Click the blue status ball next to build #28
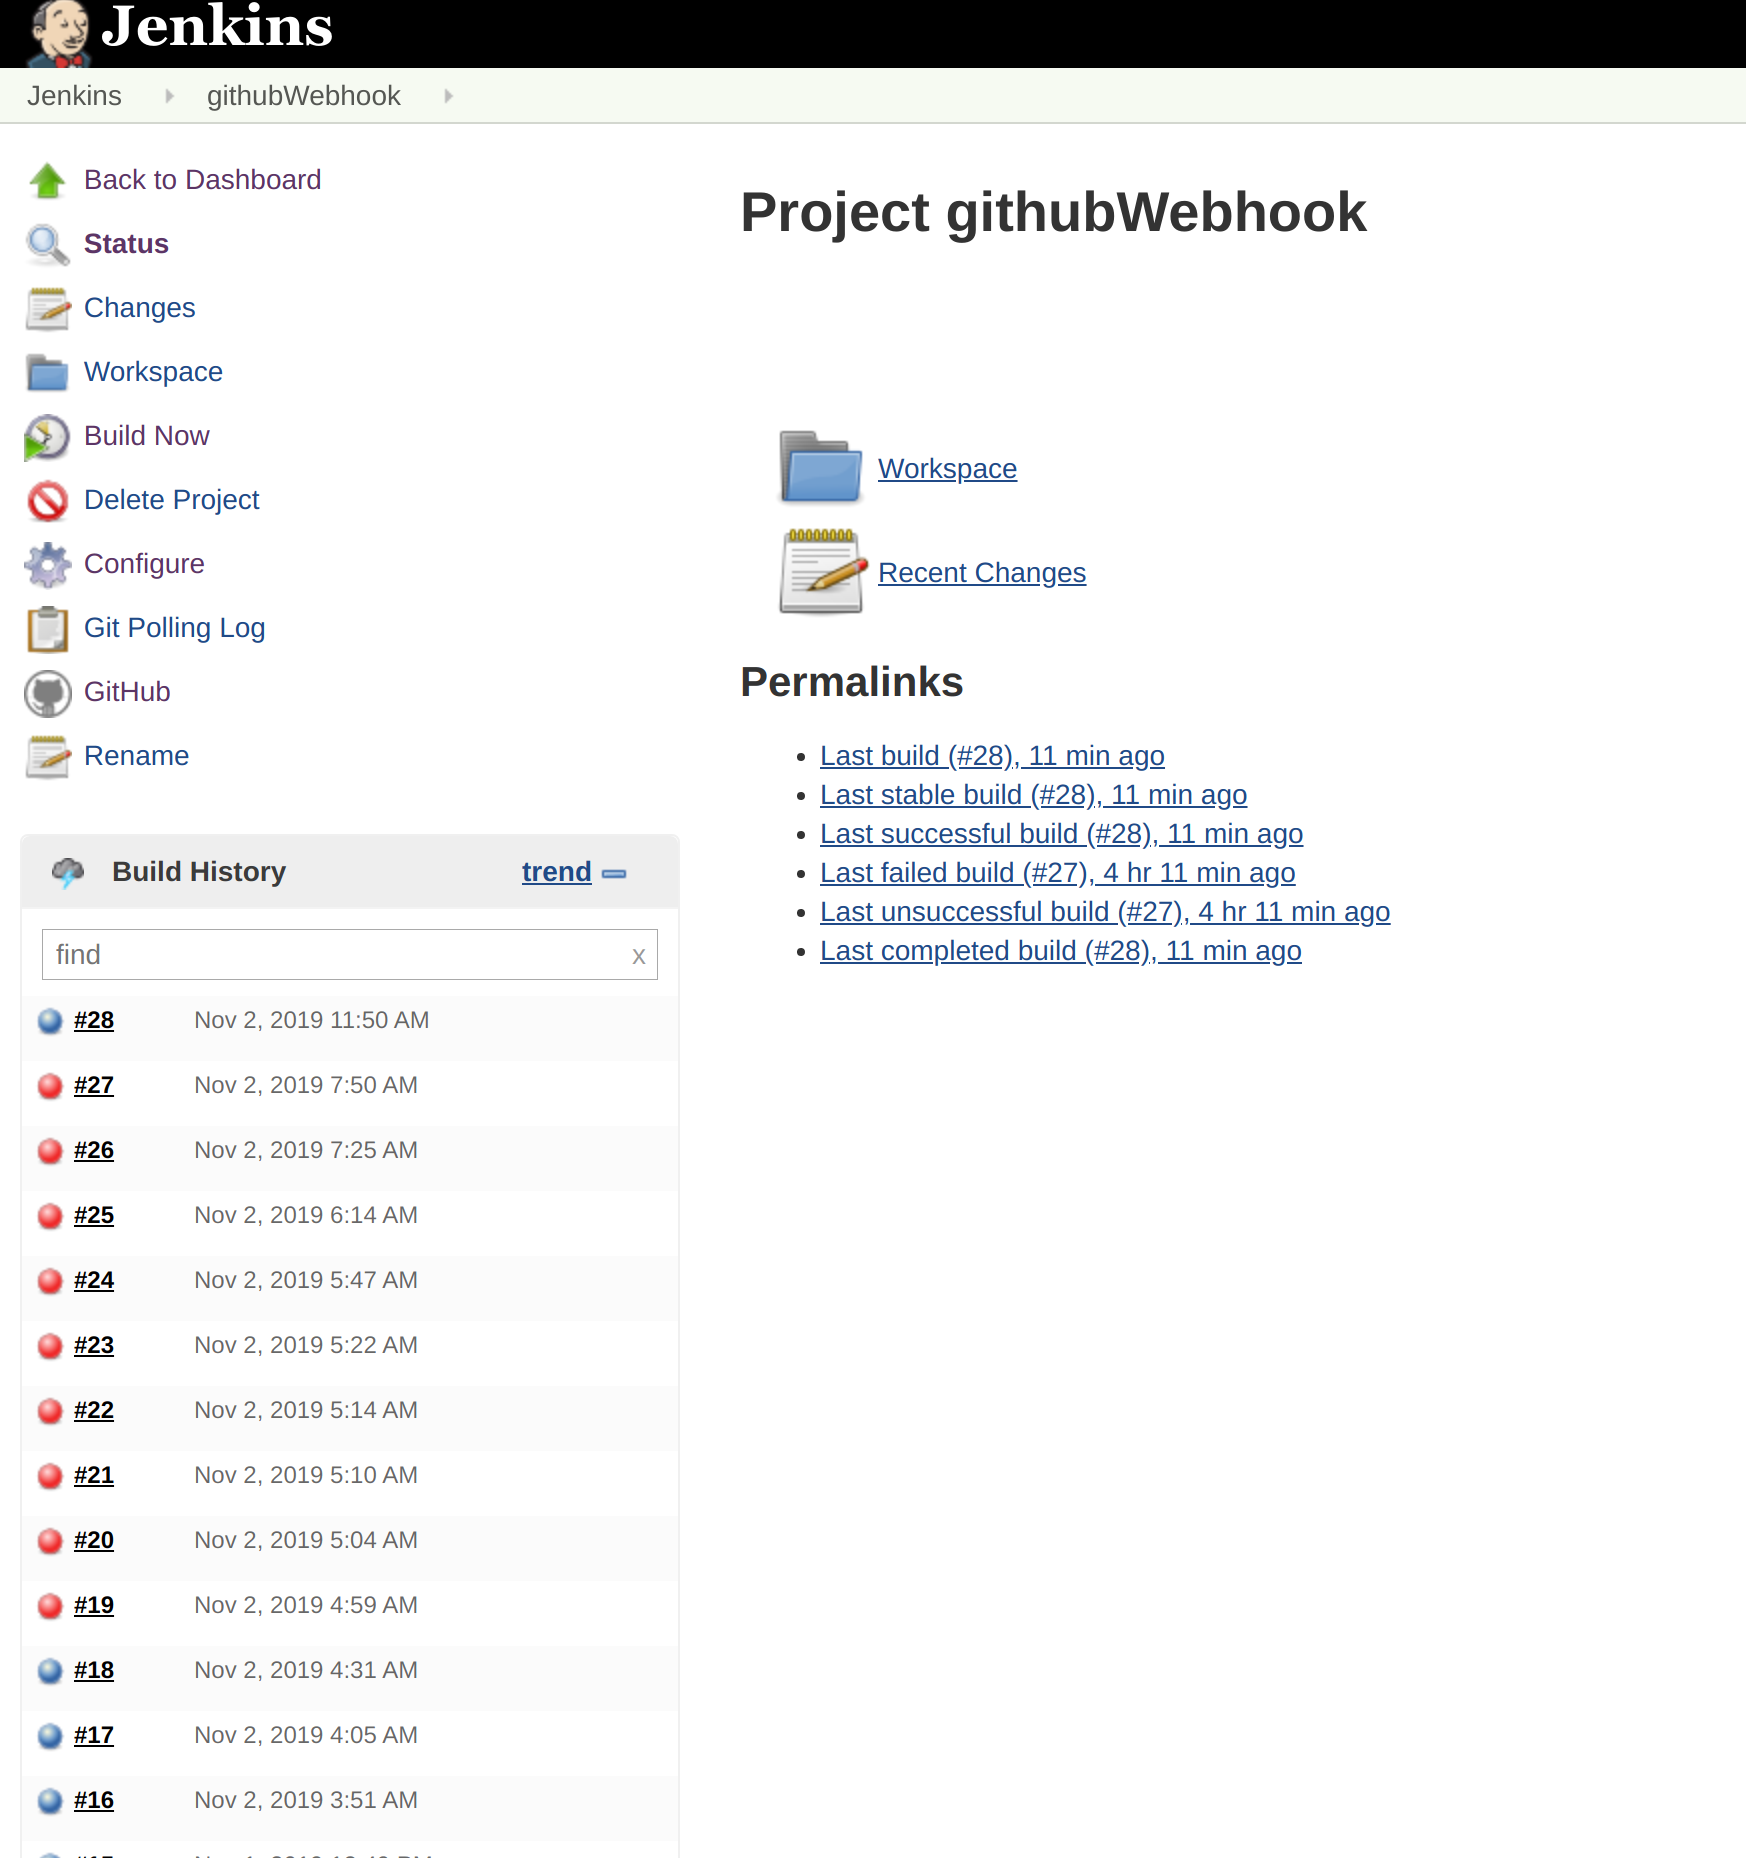This screenshot has width=1746, height=1858. pos(48,1021)
